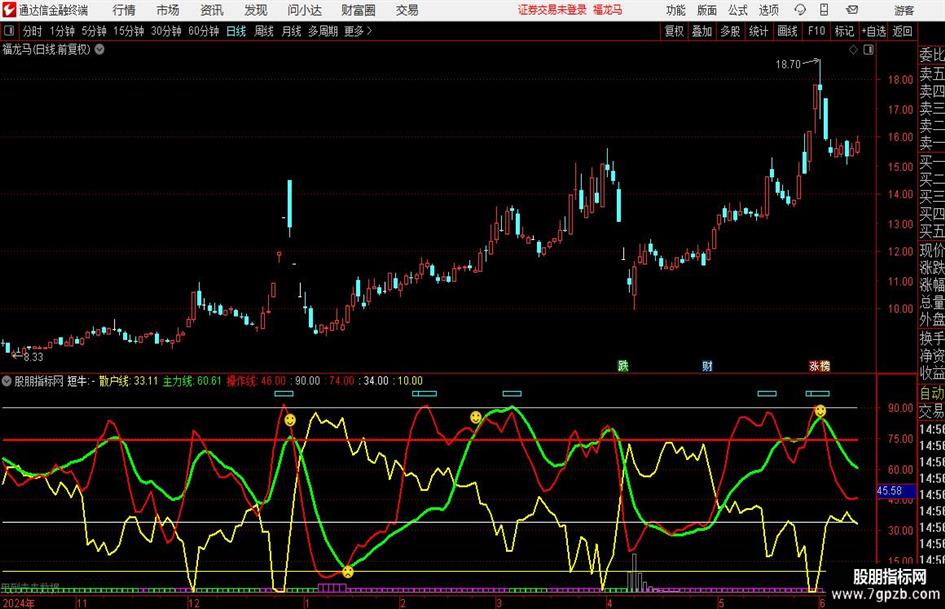Expand the 股朋指标网 indicator dropdown arrow
This screenshot has height=609, width=945.
click(x=7, y=381)
